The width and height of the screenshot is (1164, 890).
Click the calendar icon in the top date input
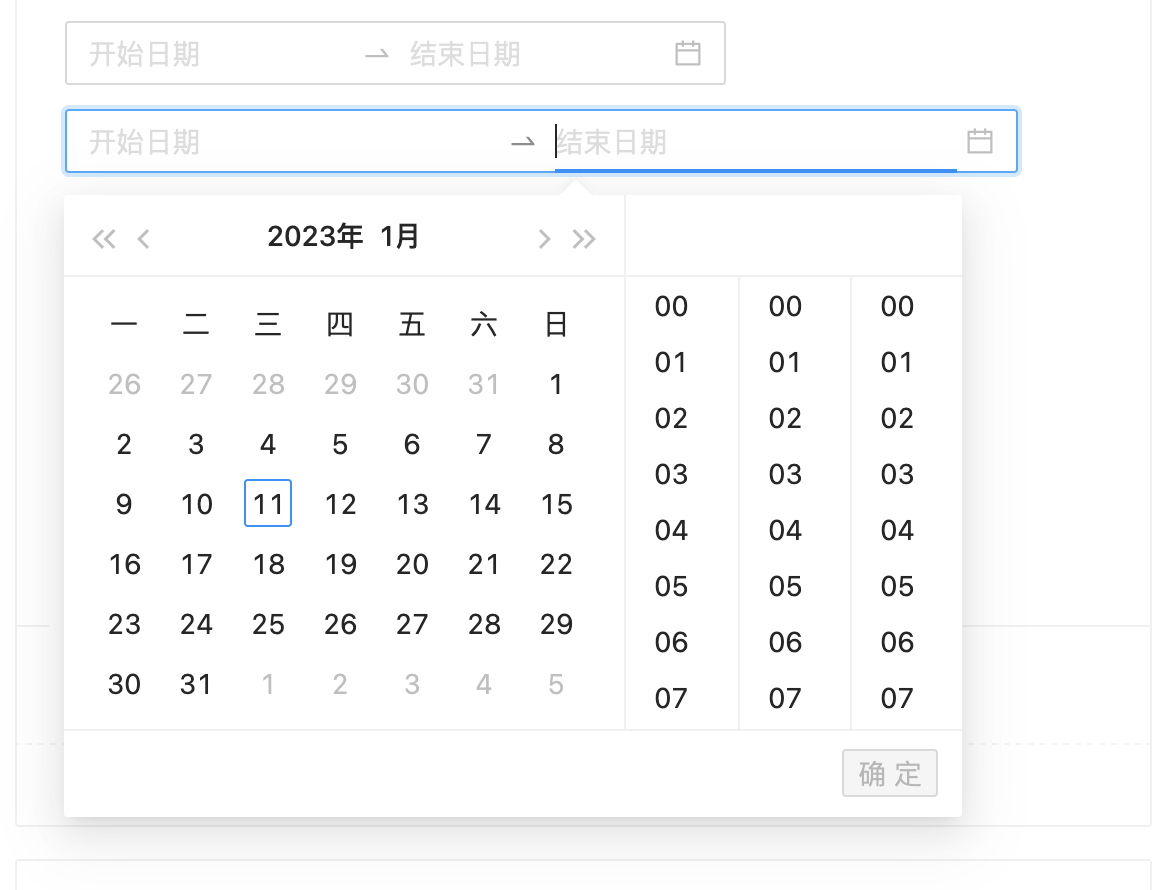tap(687, 55)
